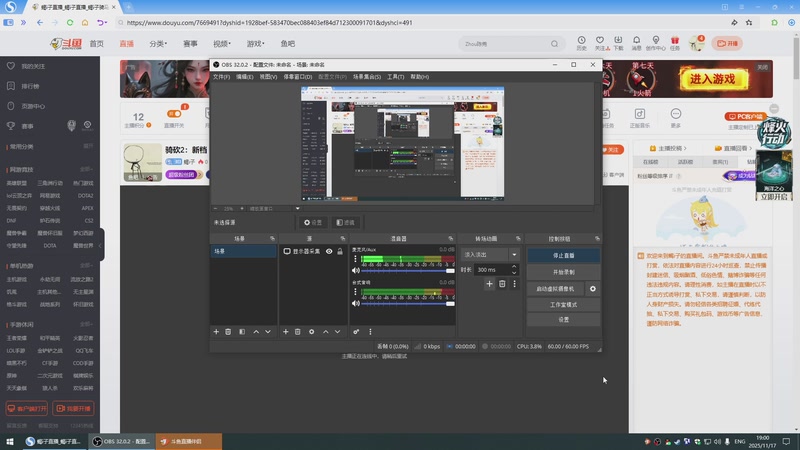The image size is (800, 450).
Task: Open OBS 文件(F) menu
Action: point(221,77)
